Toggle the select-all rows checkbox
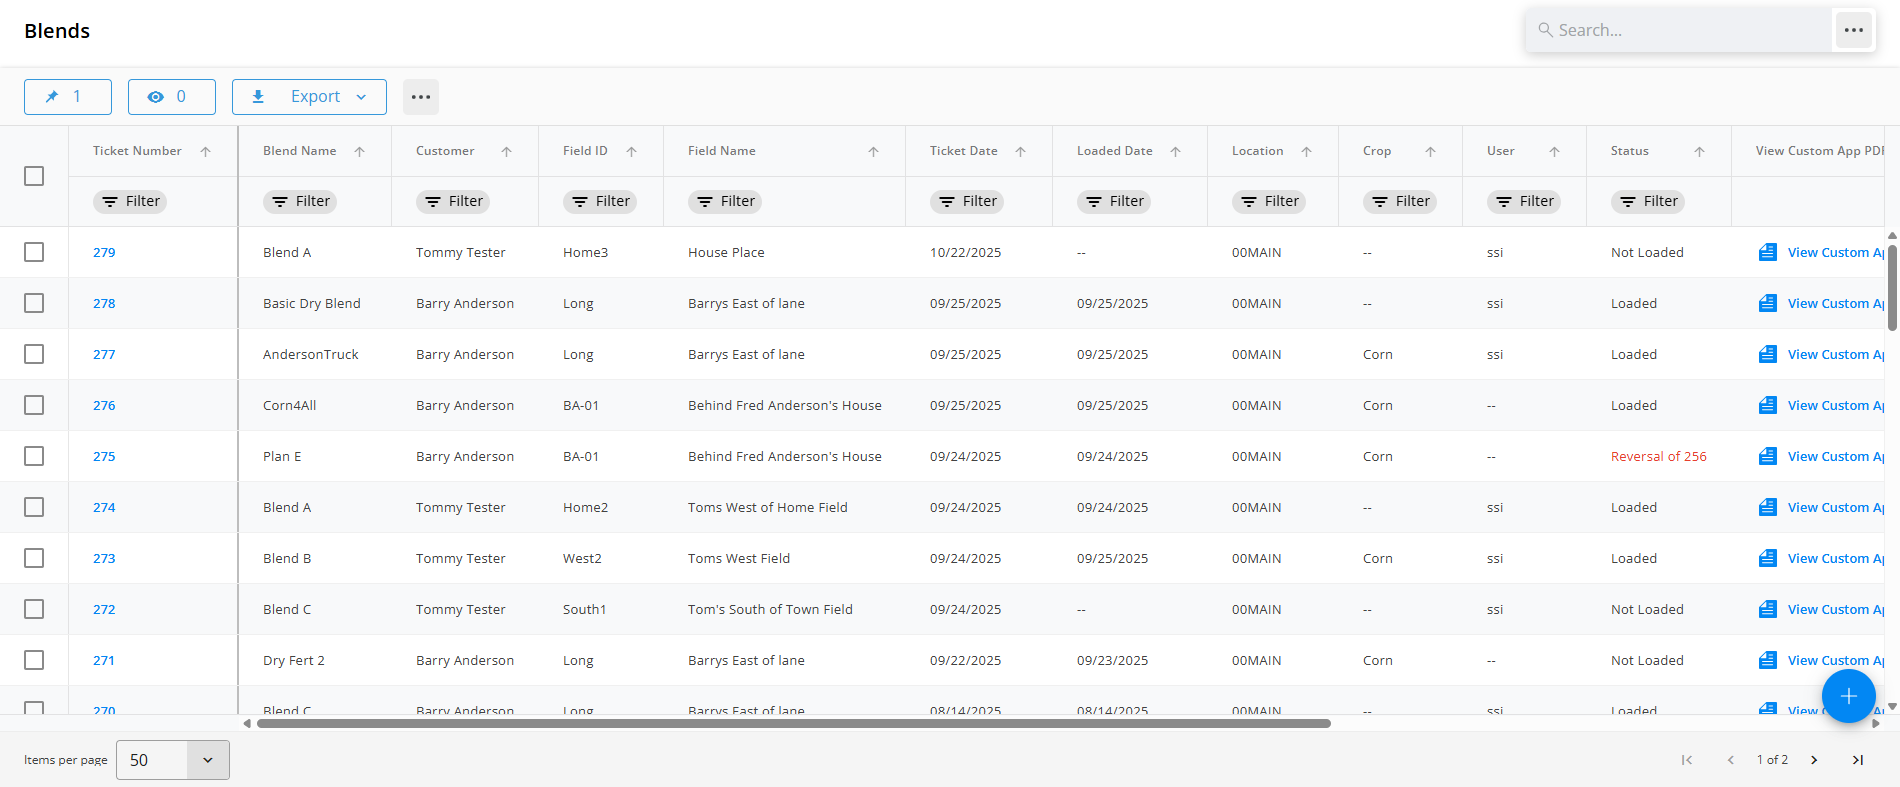Screen dimensions: 1900x787 coord(34,176)
